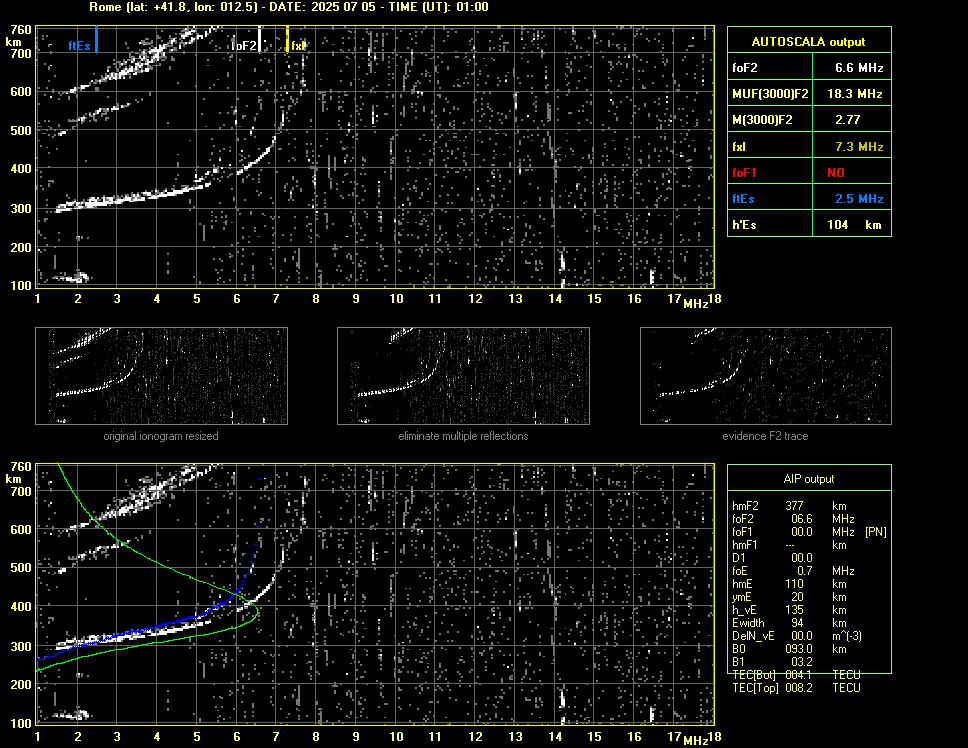Select the TEC[Bot] value '004.1'

799,675
